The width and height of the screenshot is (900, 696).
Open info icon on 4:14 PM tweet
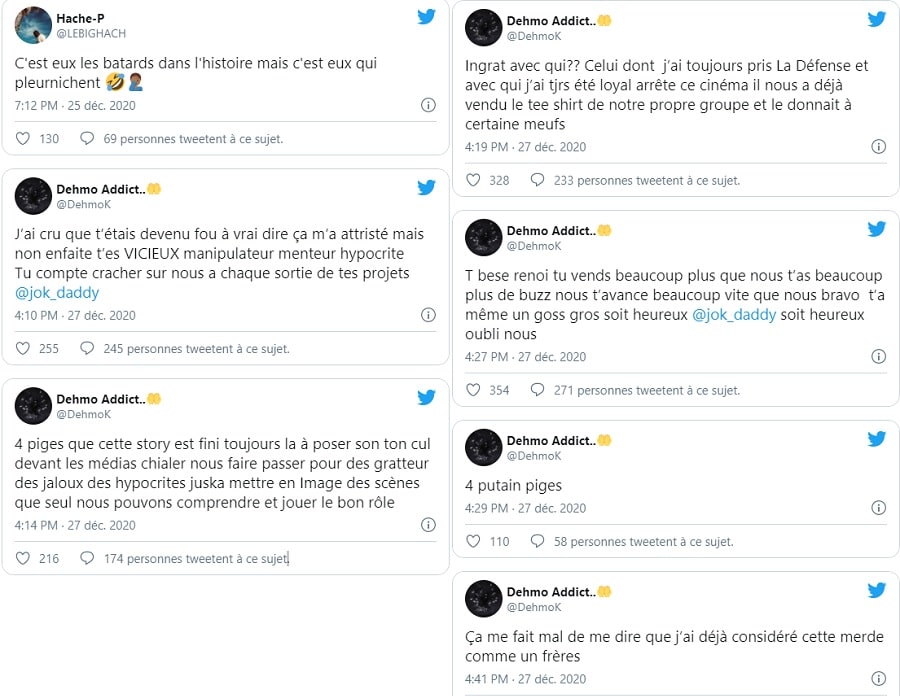pyautogui.click(x=428, y=525)
